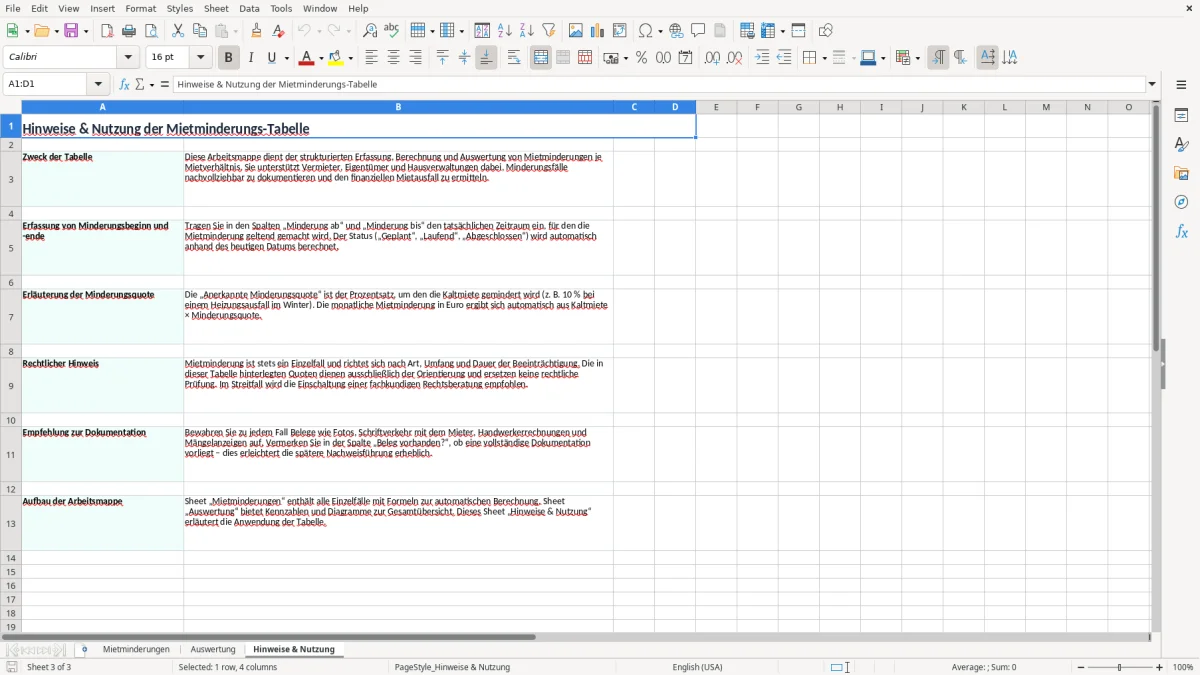Open the Format menu
1200x675 pixels.
(x=140, y=8)
